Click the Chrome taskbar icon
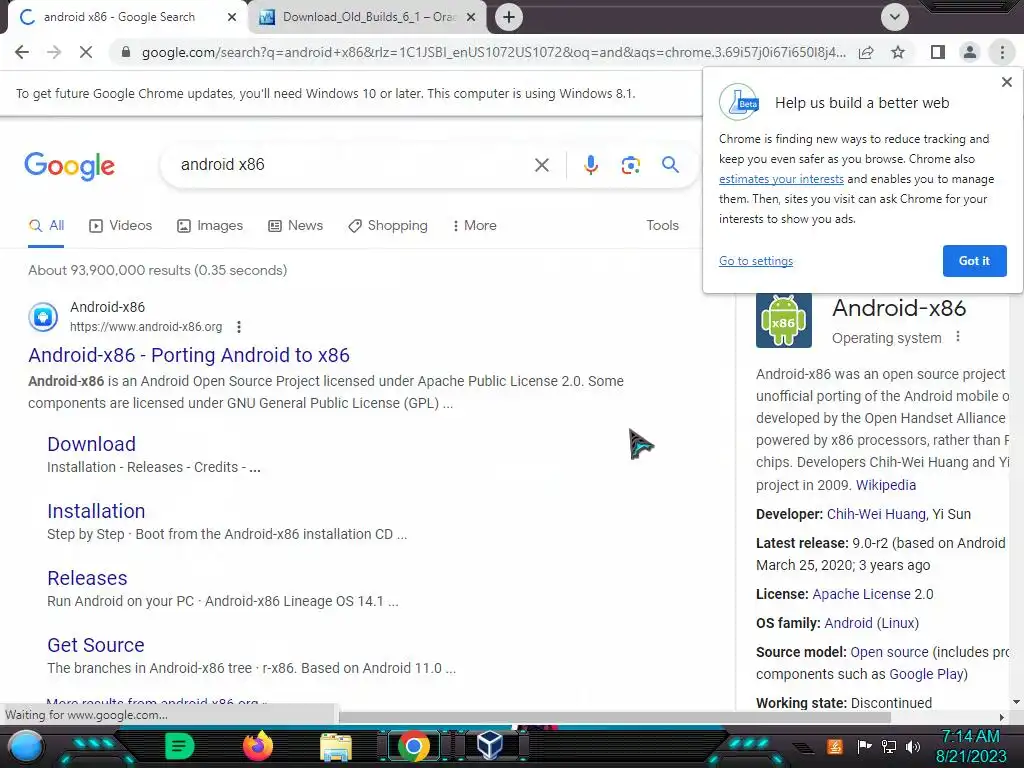The width and height of the screenshot is (1024, 768). 413,746
